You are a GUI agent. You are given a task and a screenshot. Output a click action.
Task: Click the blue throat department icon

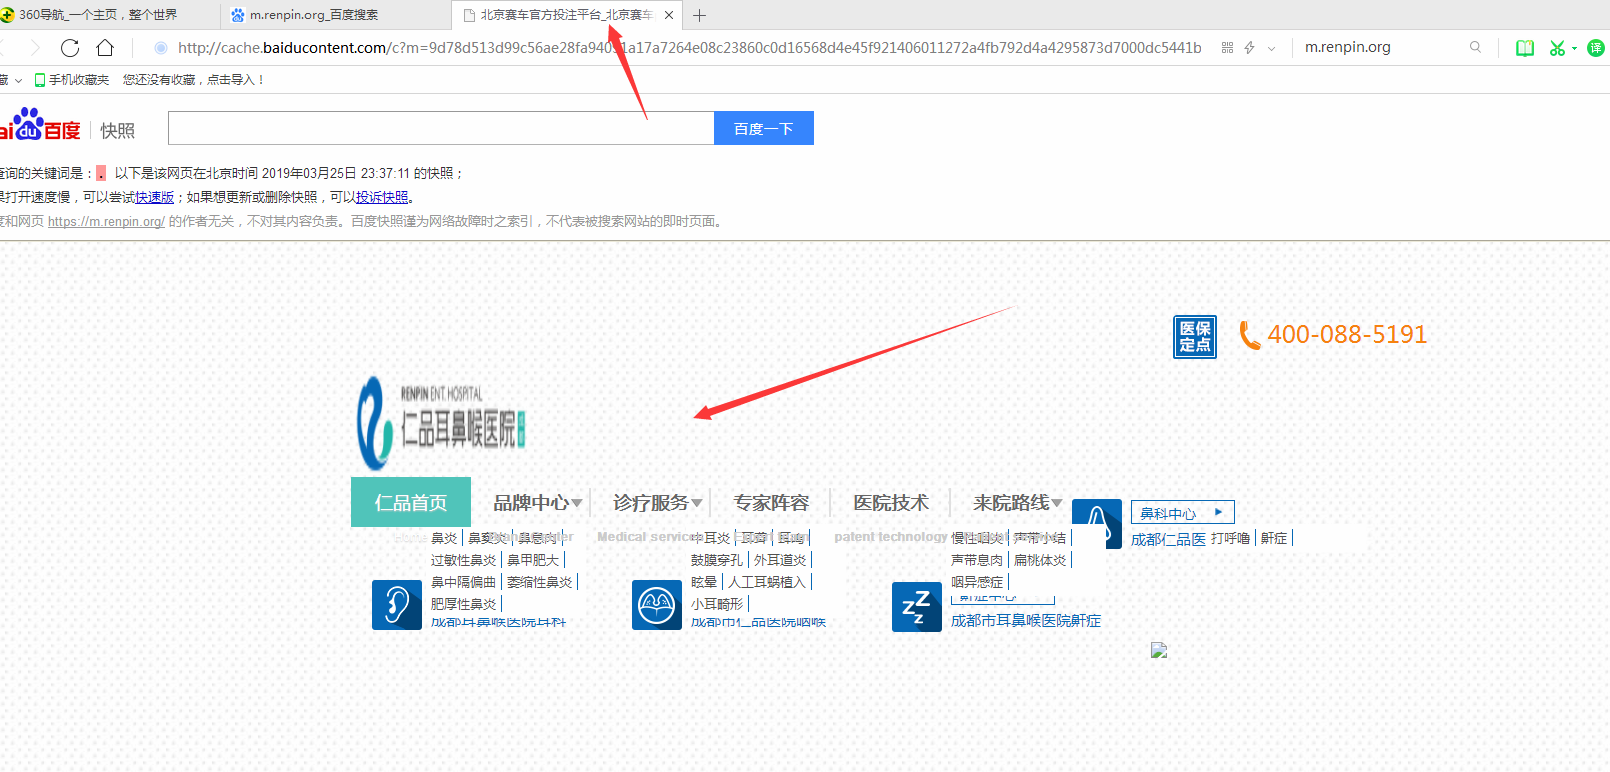657,605
